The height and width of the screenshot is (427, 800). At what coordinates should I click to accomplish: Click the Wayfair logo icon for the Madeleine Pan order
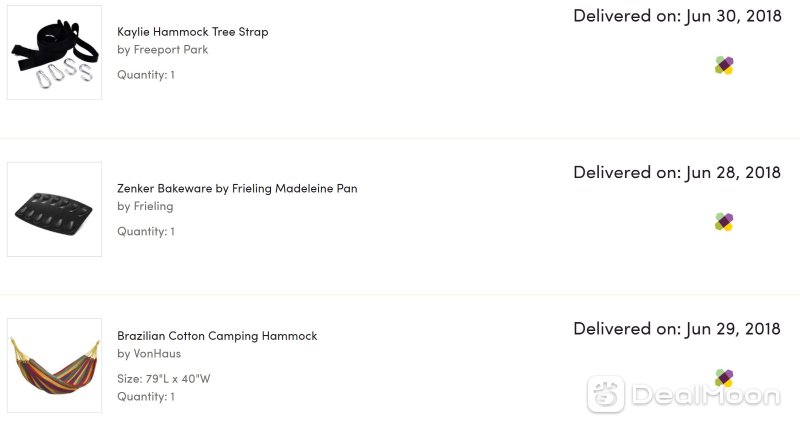[x=724, y=222]
